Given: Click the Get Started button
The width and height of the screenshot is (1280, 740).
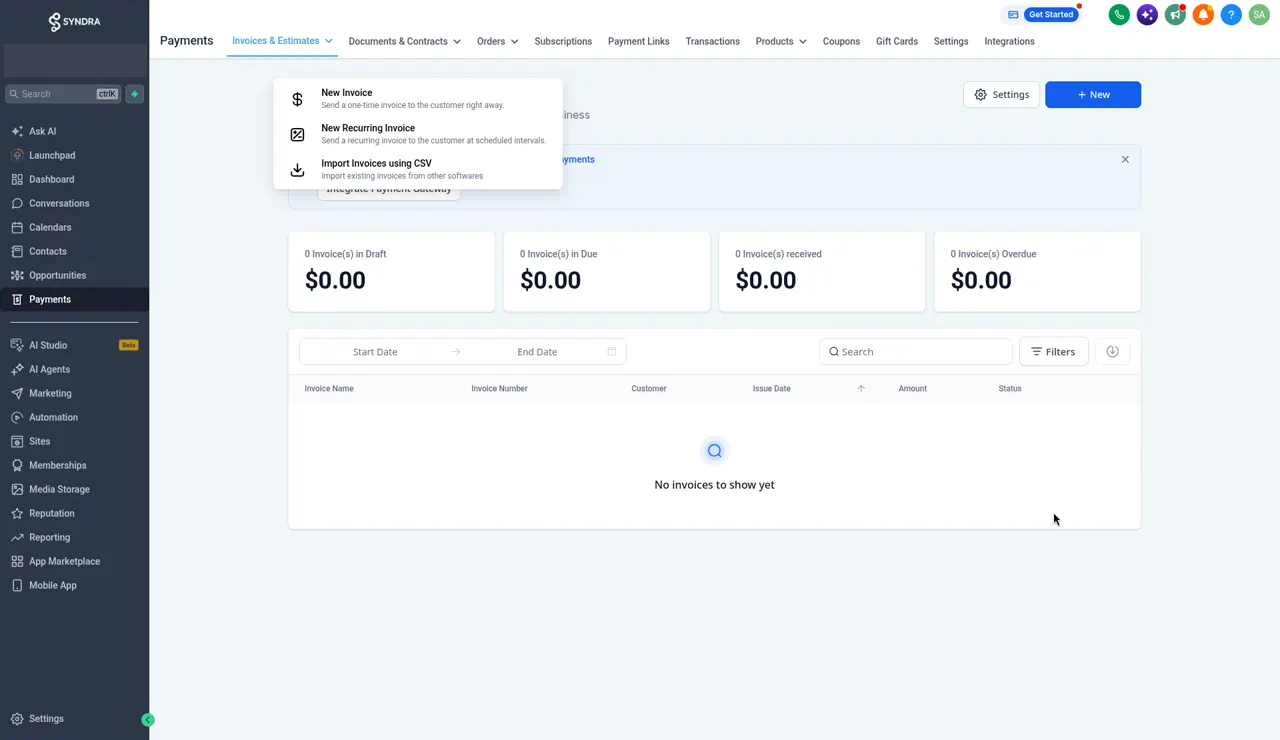Looking at the screenshot, I should 1051,15.
